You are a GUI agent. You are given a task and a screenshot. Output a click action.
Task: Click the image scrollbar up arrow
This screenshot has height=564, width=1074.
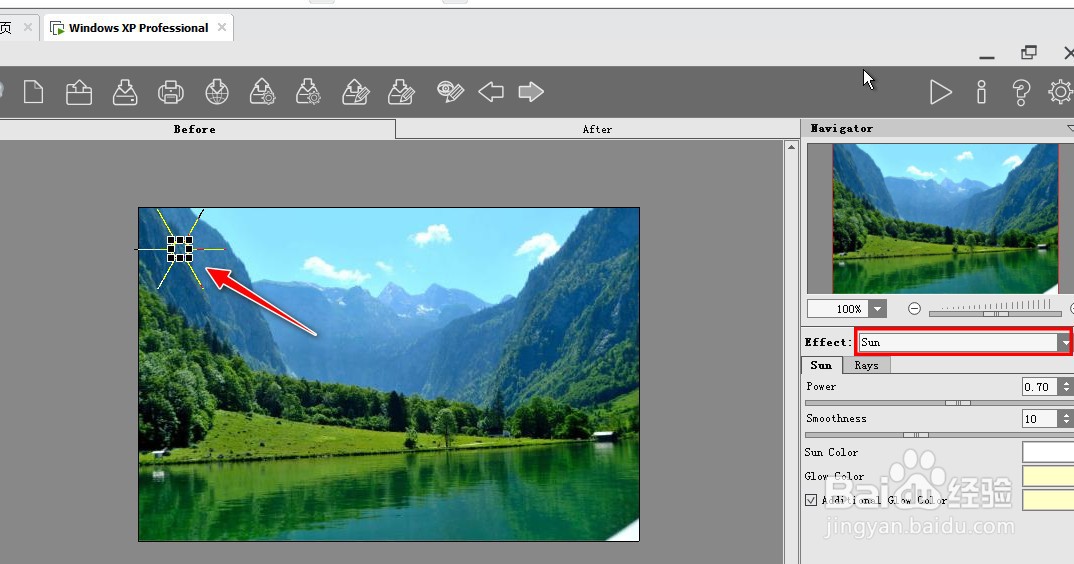pos(791,147)
